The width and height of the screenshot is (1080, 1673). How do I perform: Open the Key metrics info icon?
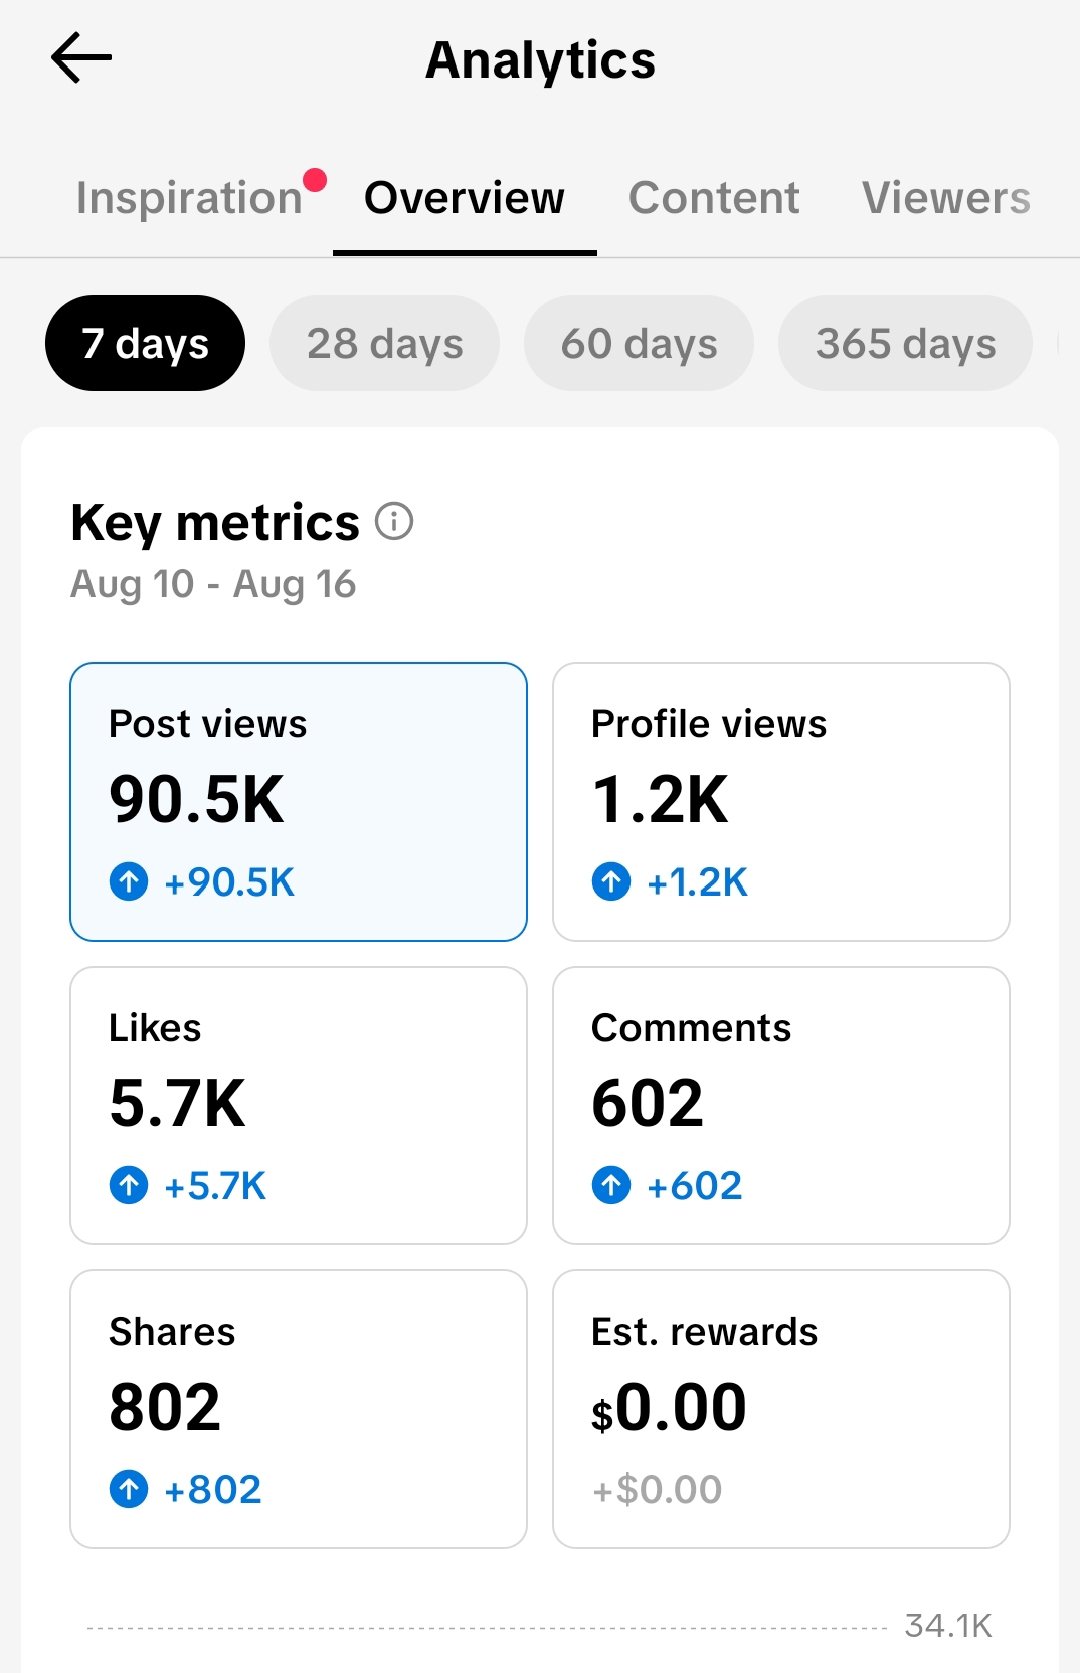pos(394,521)
